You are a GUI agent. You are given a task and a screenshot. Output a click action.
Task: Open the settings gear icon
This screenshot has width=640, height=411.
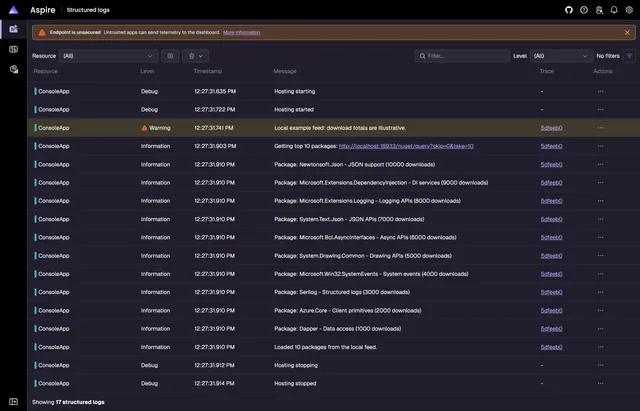[629, 10]
